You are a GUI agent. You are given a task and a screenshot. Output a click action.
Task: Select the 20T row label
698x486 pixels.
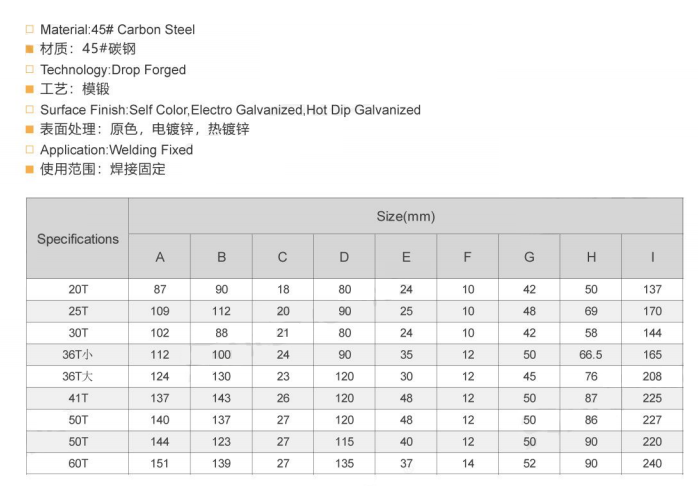point(77,289)
